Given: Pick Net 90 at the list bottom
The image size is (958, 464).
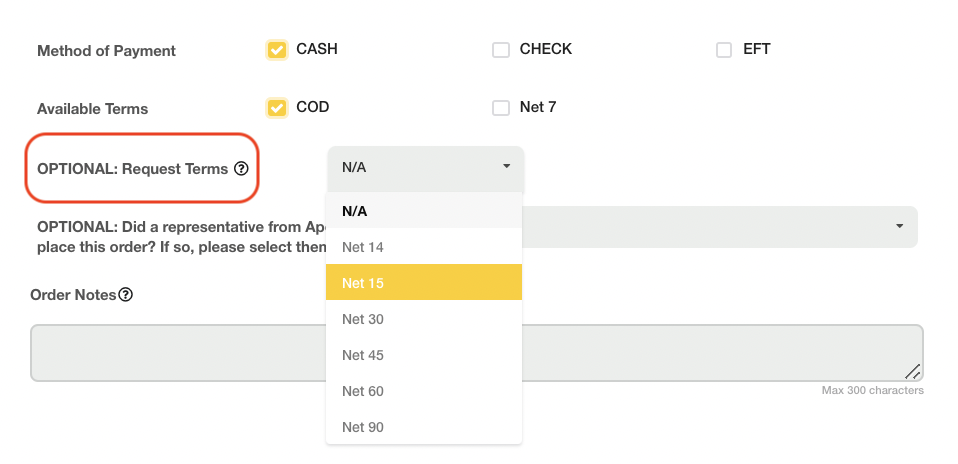Looking at the screenshot, I should point(363,427).
